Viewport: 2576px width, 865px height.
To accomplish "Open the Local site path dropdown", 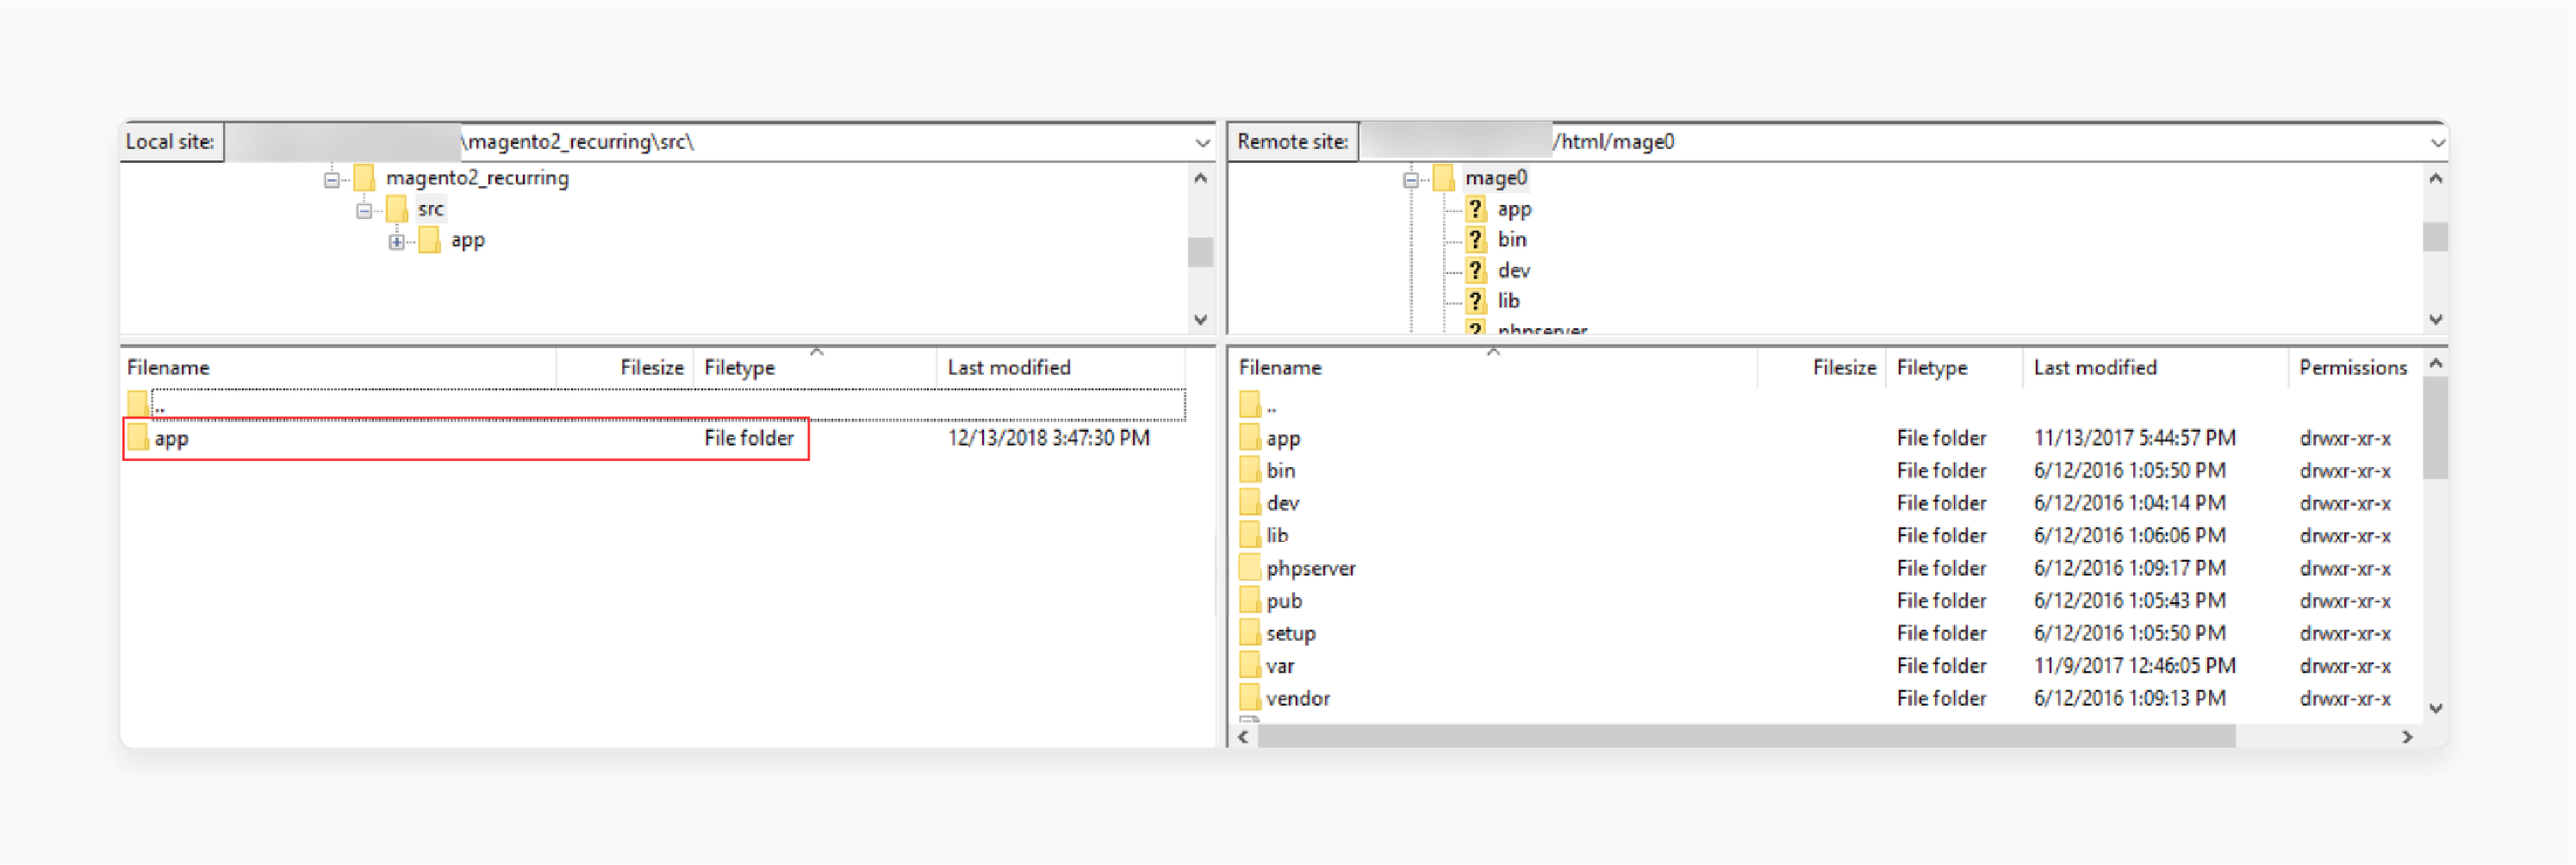I will click(1202, 143).
